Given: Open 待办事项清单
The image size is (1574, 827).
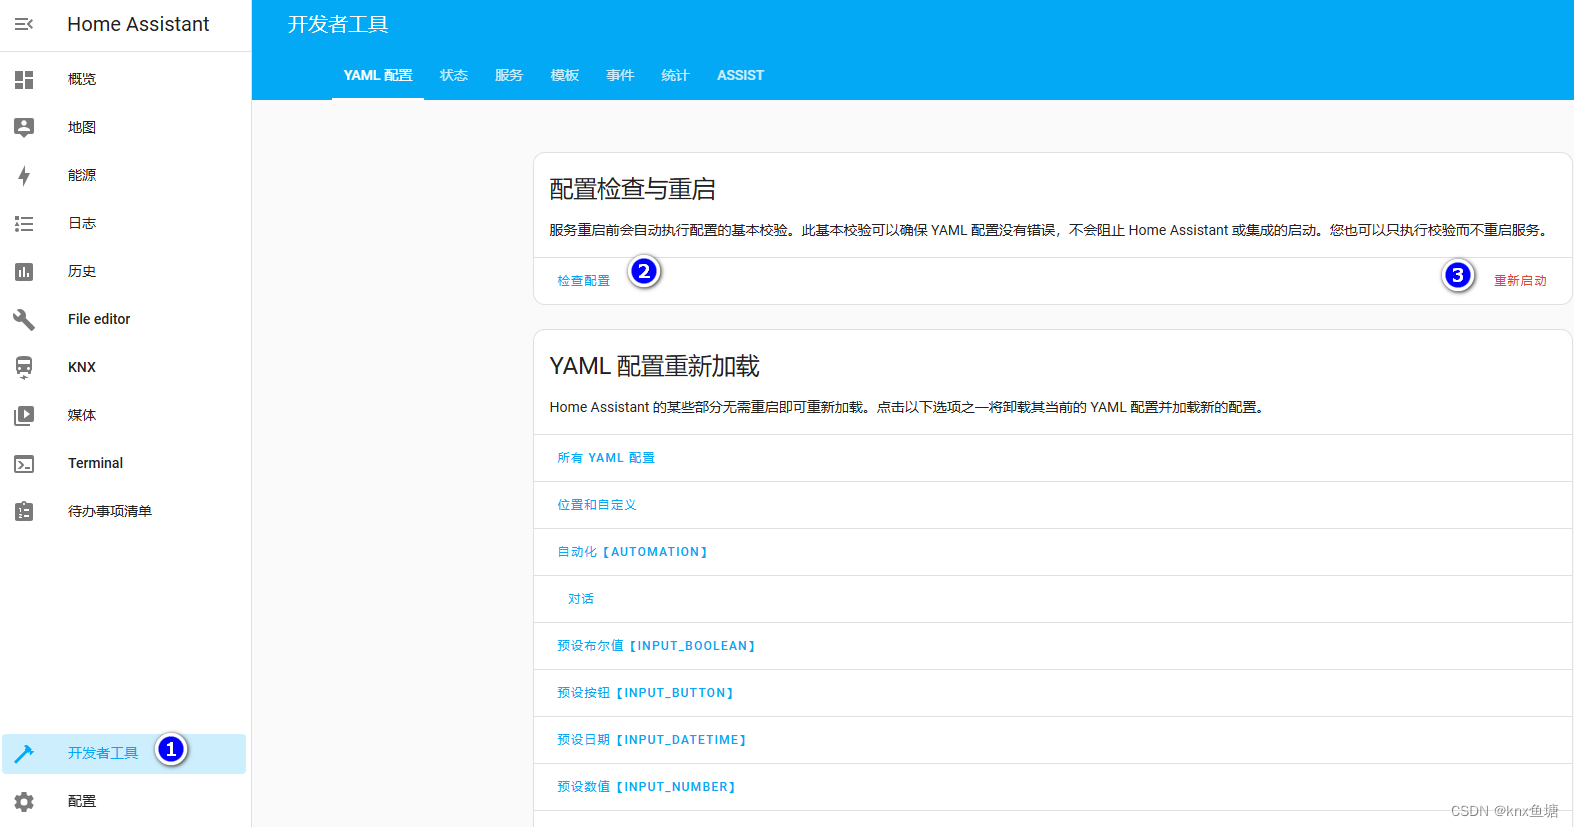Looking at the screenshot, I should (x=124, y=511).
